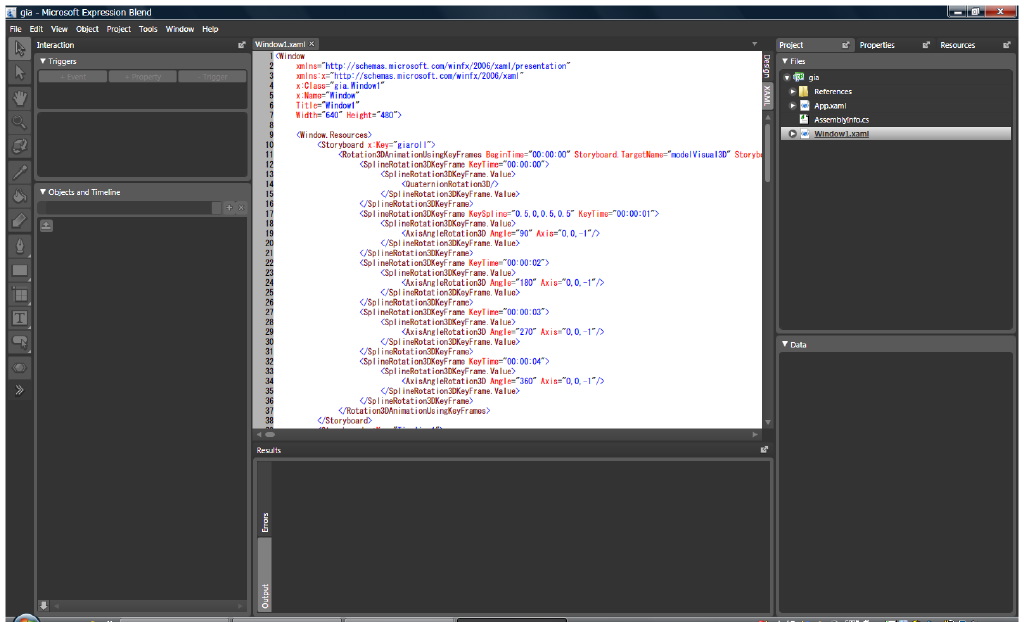Collapse the Data section
The height and width of the screenshot is (622, 1024).
[785, 344]
